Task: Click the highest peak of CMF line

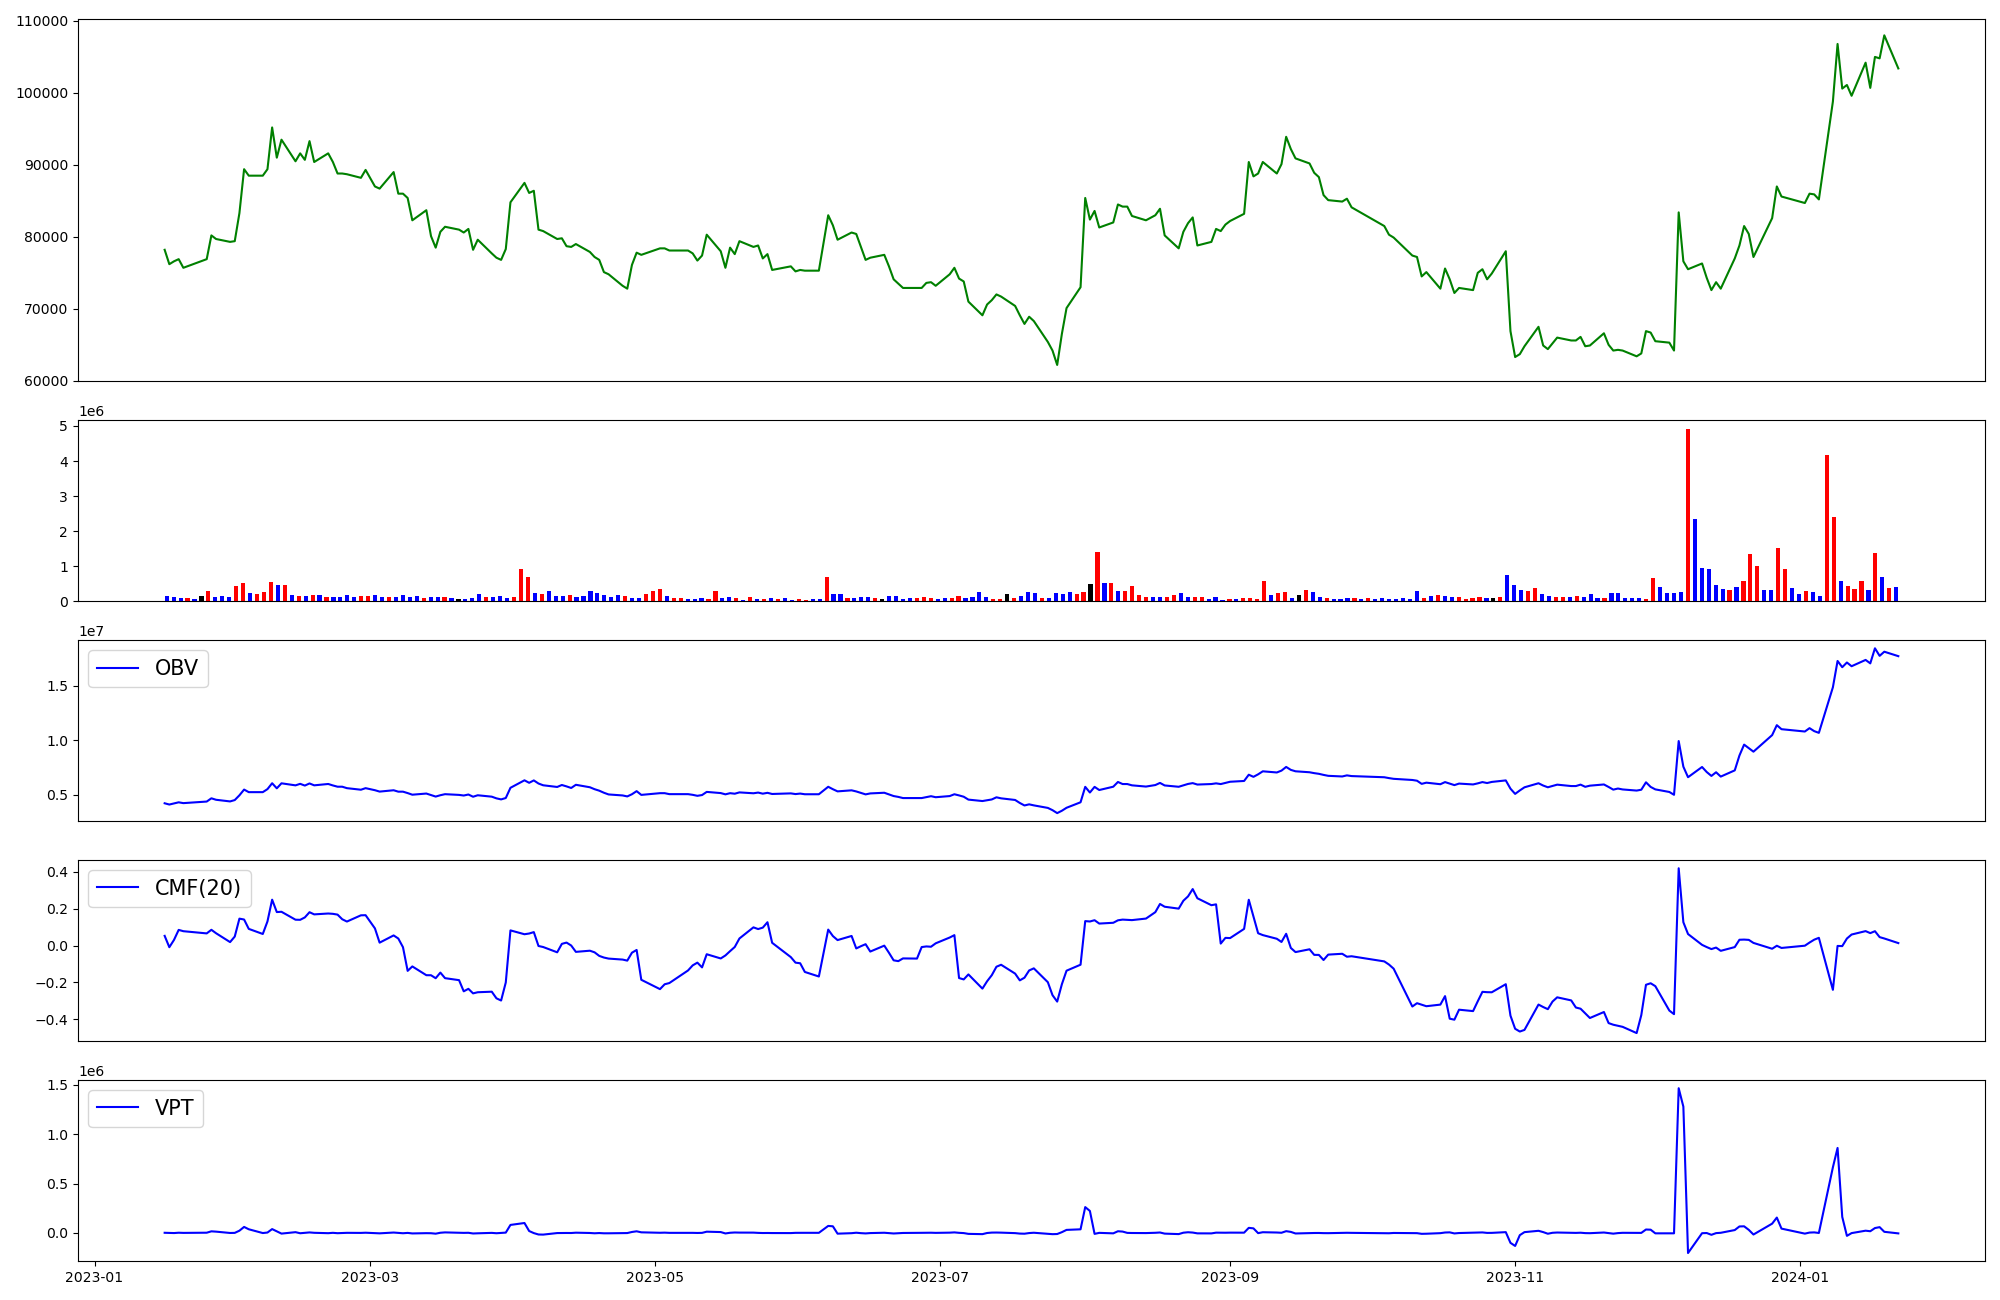Action: (1678, 868)
